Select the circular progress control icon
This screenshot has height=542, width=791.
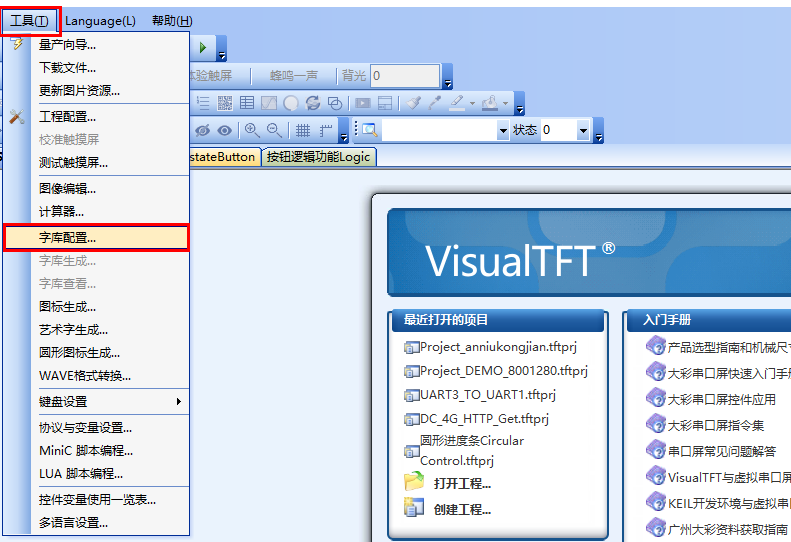pyautogui.click(x=291, y=103)
